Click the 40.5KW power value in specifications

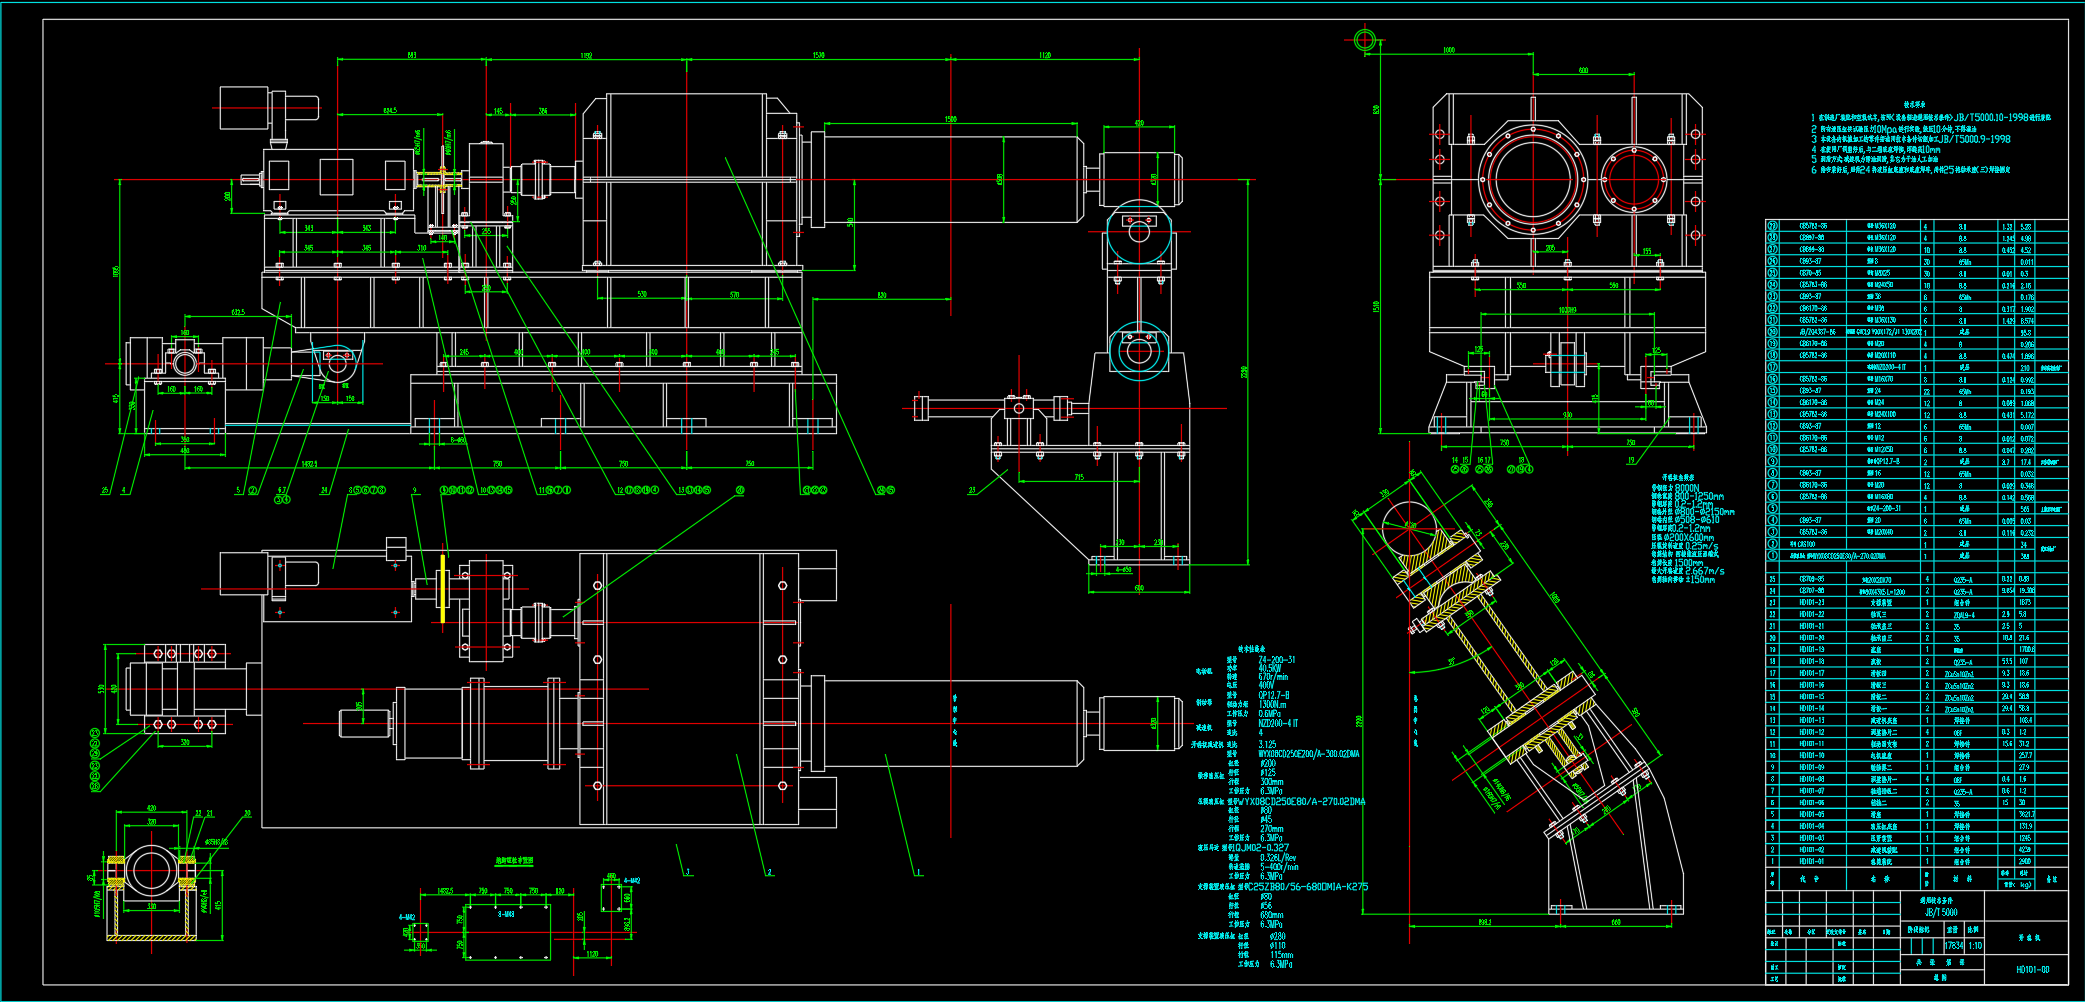(1270, 668)
